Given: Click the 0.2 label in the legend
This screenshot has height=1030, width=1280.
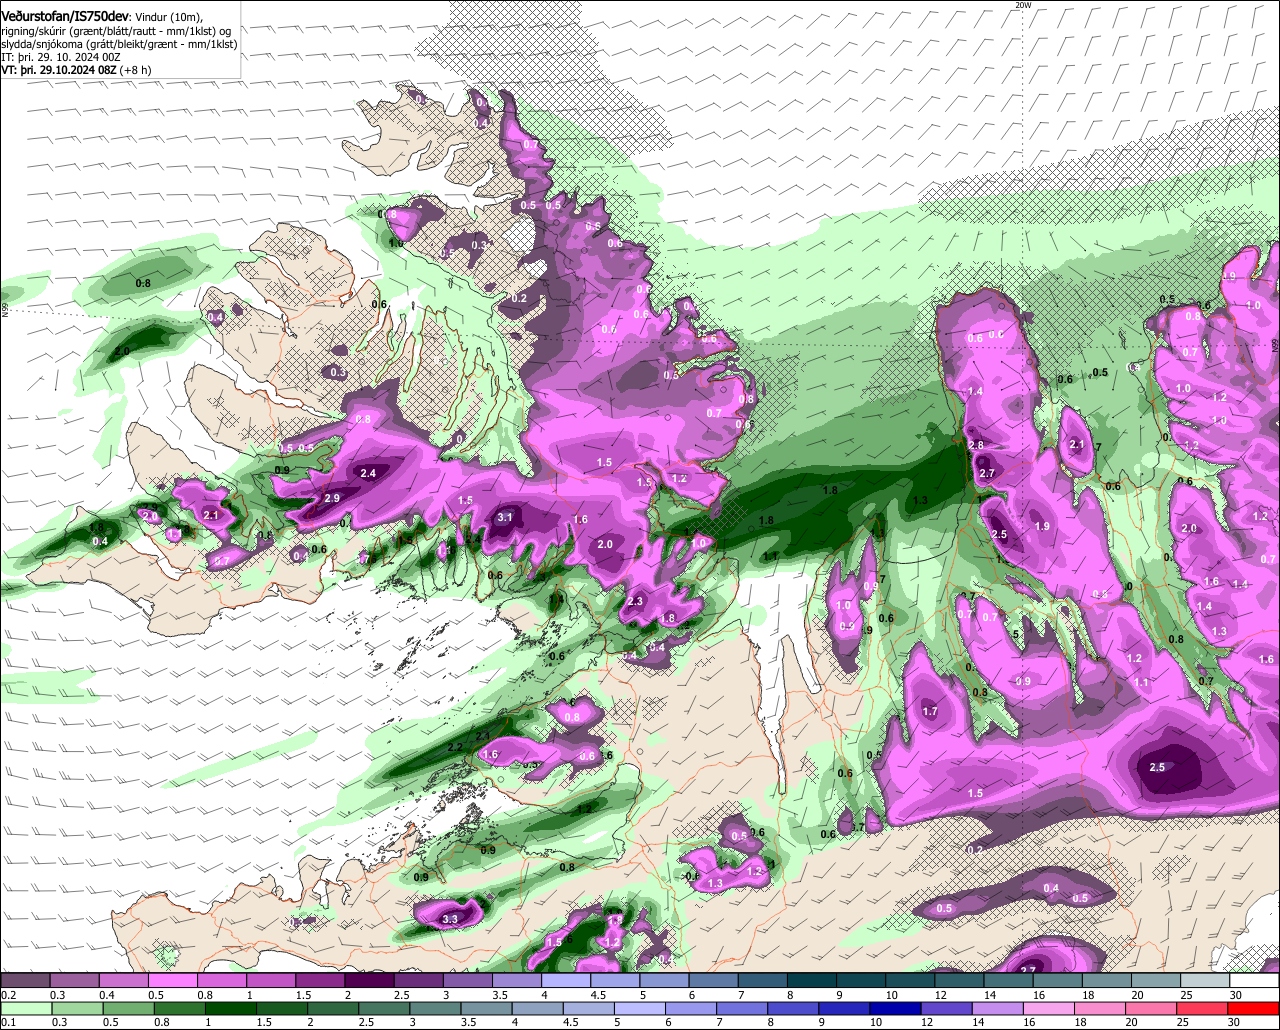Looking at the screenshot, I should pos(9,995).
